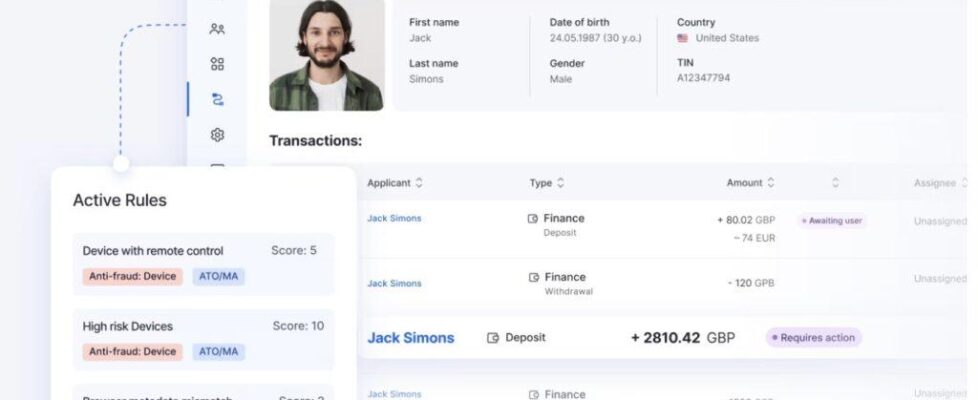978x400 pixels.
Task: Sort transactions by the Amount column
Action: click(770, 183)
